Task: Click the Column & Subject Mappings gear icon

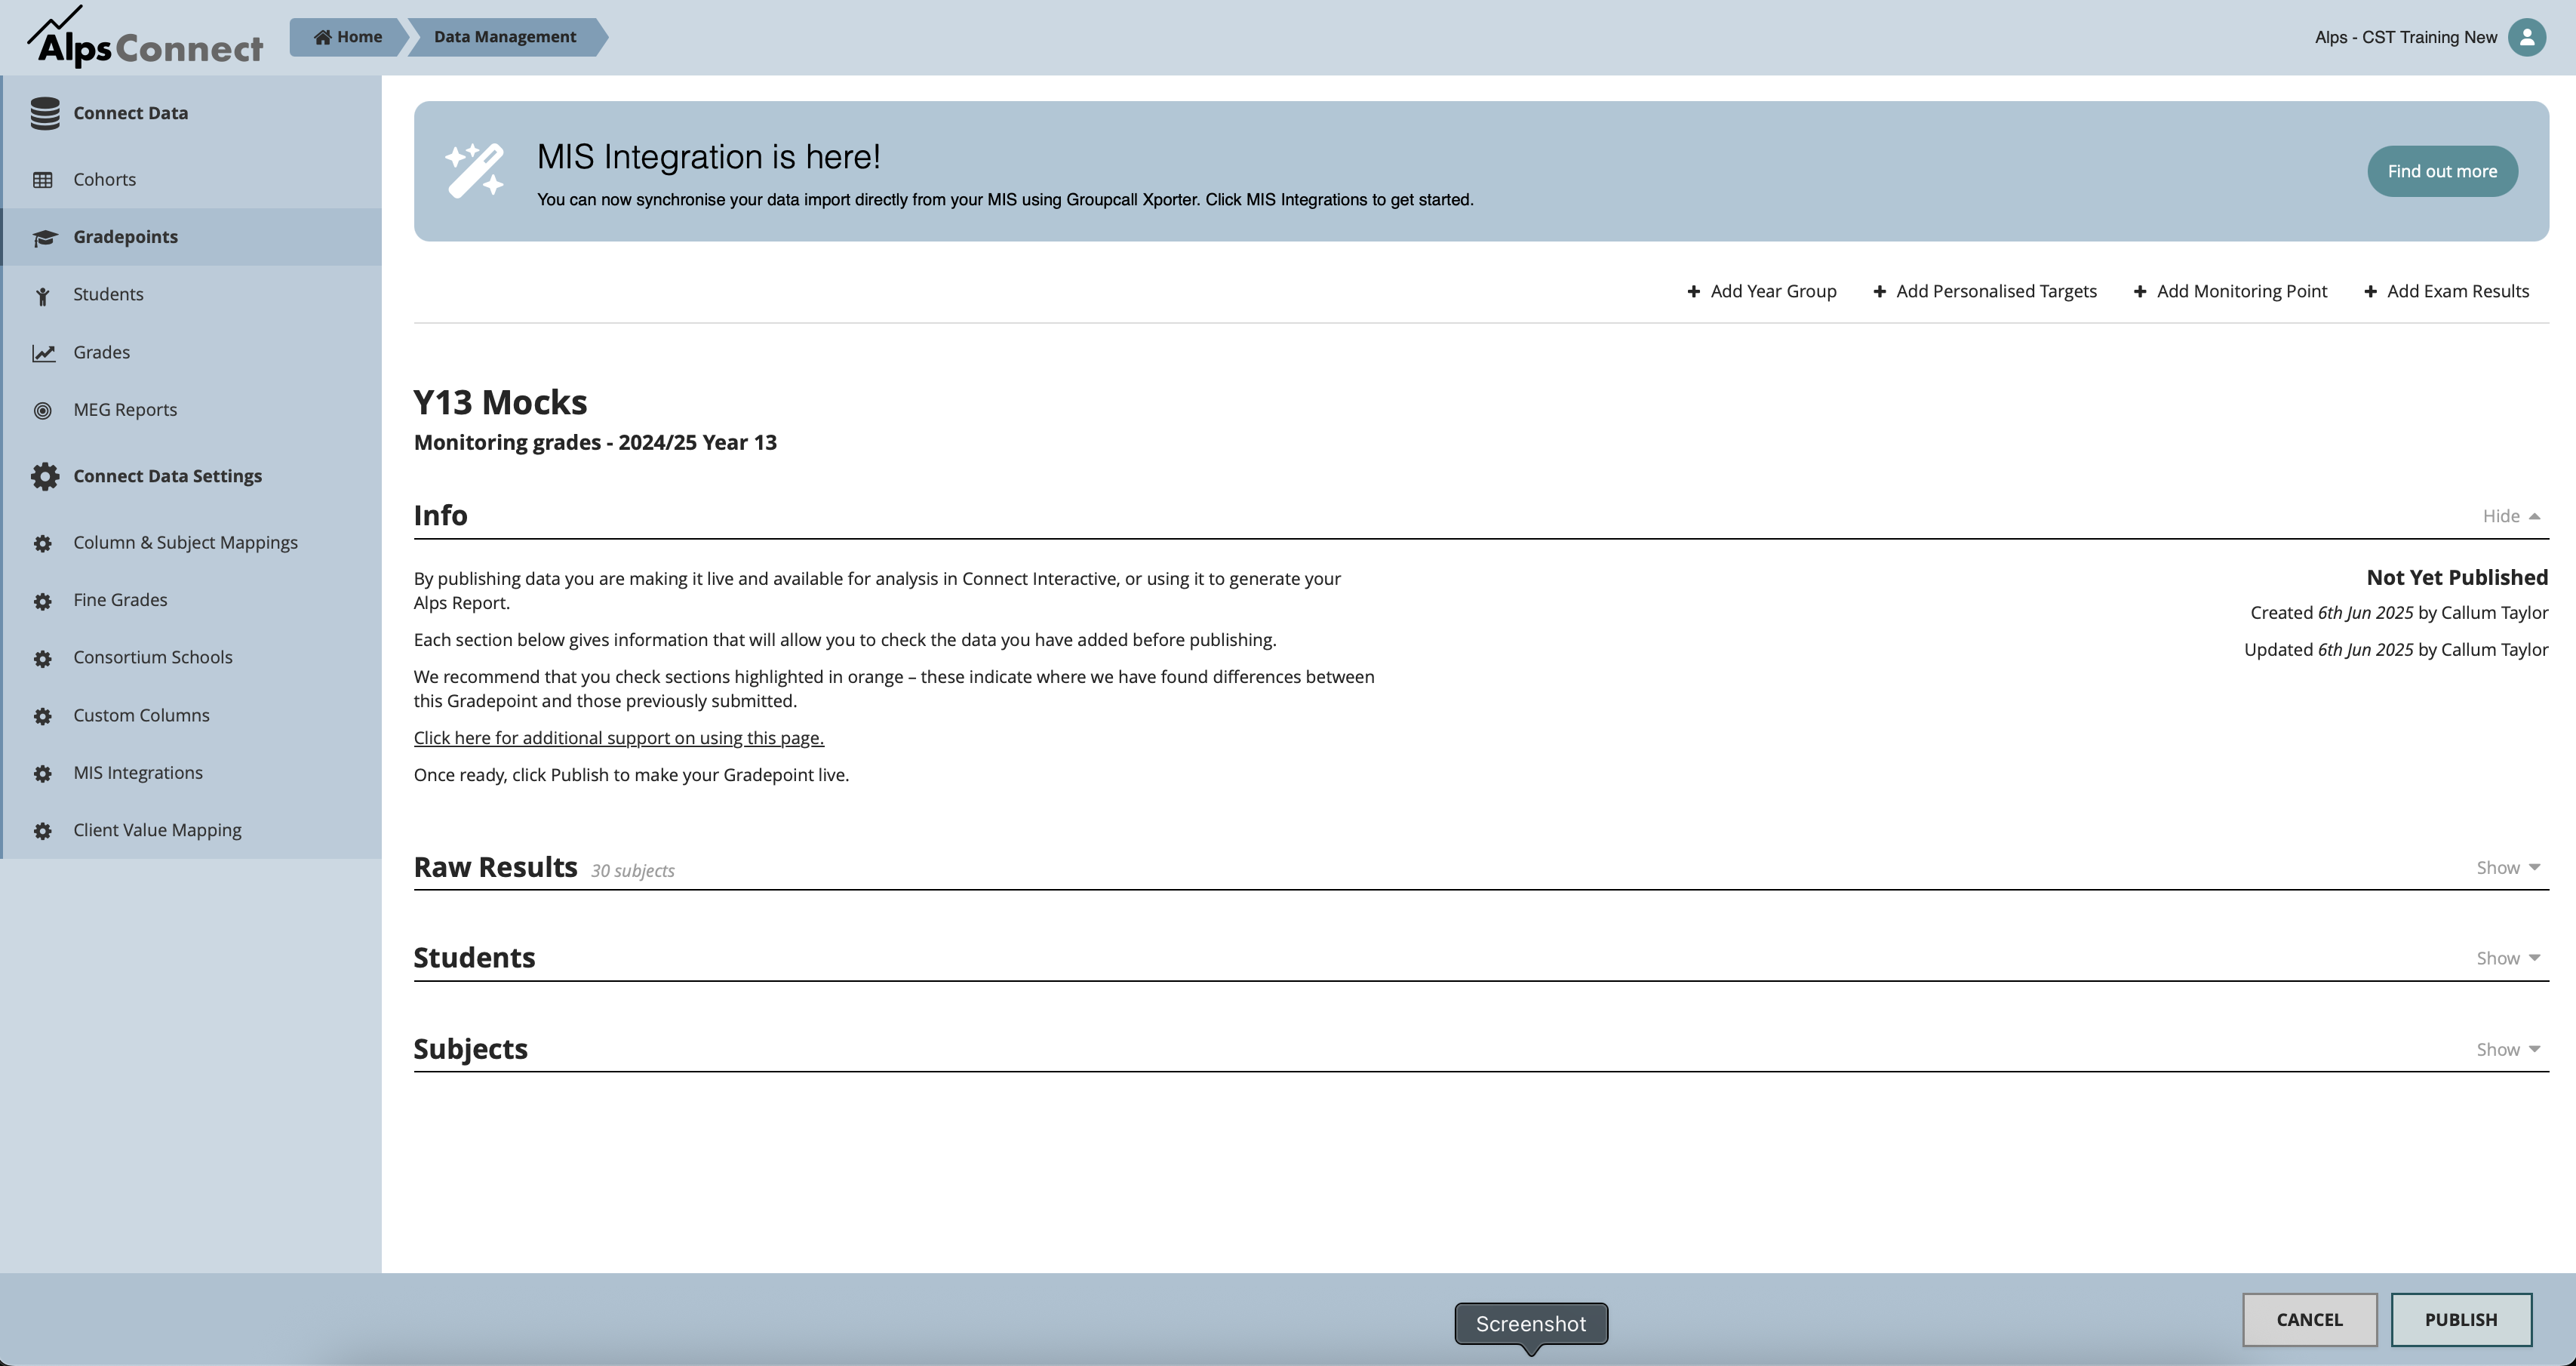Action: click(x=43, y=544)
